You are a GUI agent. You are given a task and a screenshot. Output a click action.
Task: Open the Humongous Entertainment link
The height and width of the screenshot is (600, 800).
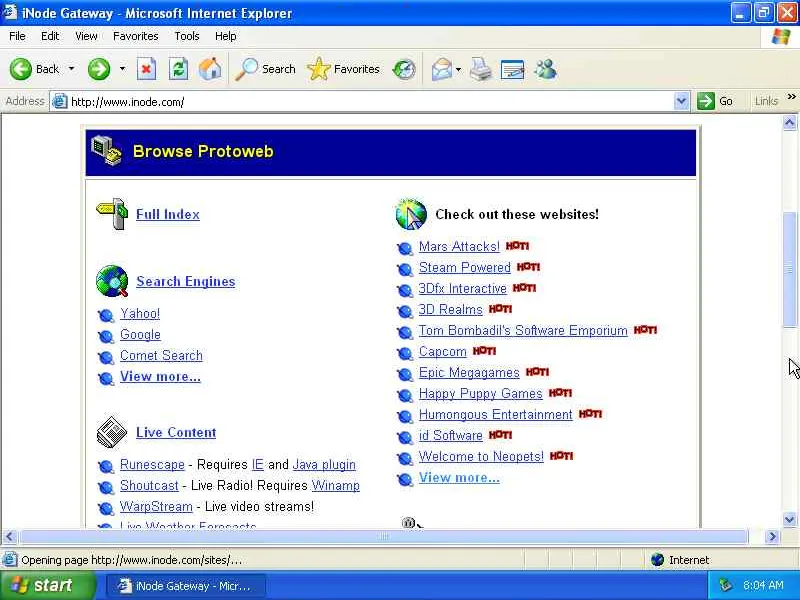(x=495, y=415)
